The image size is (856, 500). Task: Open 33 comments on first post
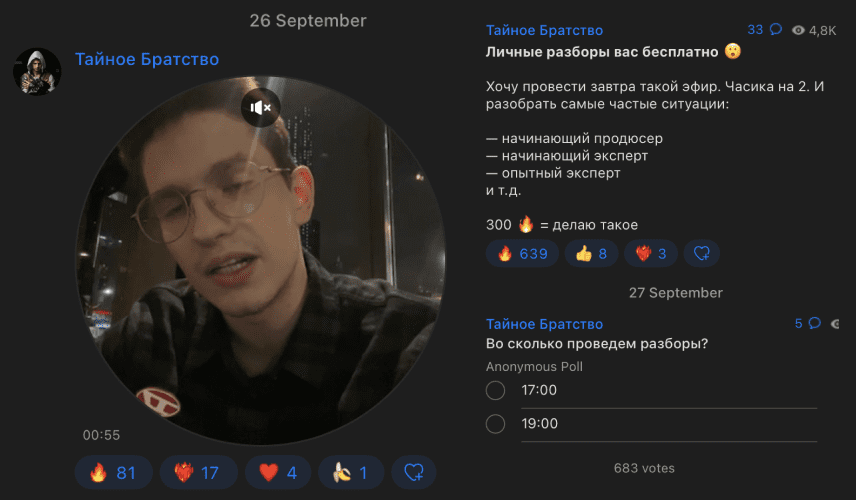[764, 29]
